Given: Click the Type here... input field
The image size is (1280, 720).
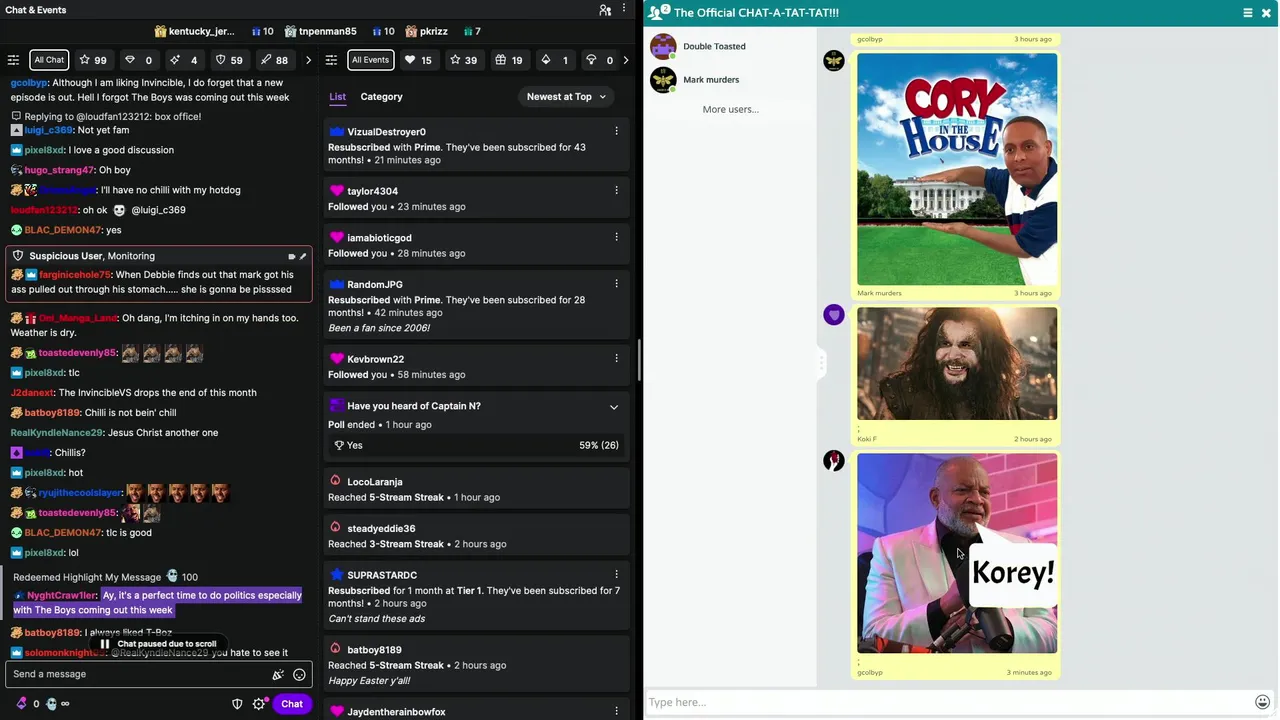Looking at the screenshot, I should pyautogui.click(x=948, y=702).
